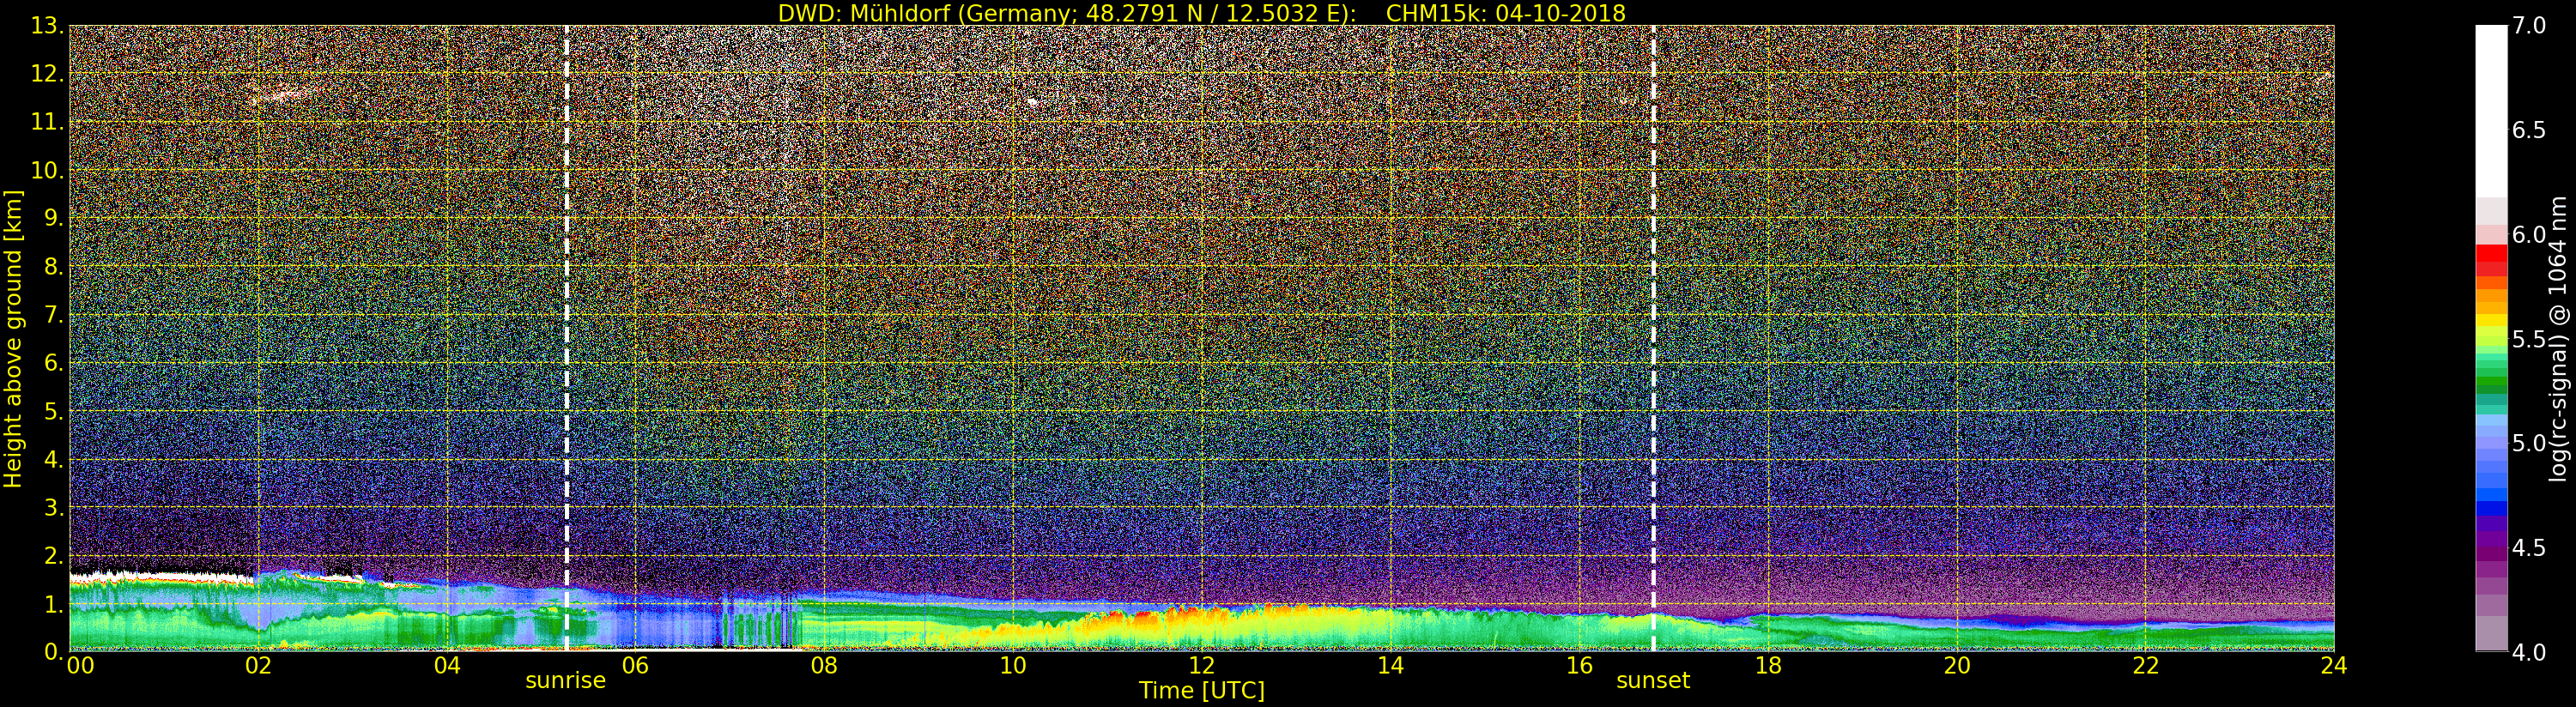Click the height axis tick '7.'

pyautogui.click(x=53, y=315)
